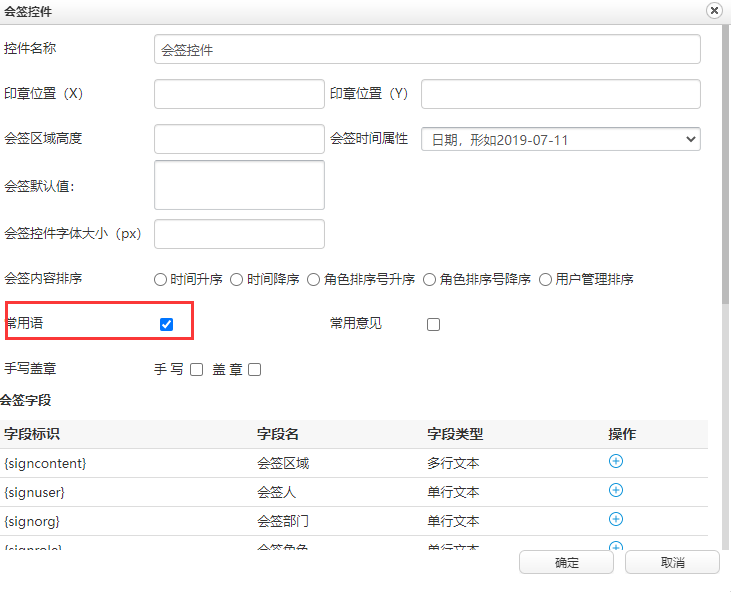The height and width of the screenshot is (592, 731).
Task: Click the plus icon for {signcontent} row
Action: tap(616, 461)
